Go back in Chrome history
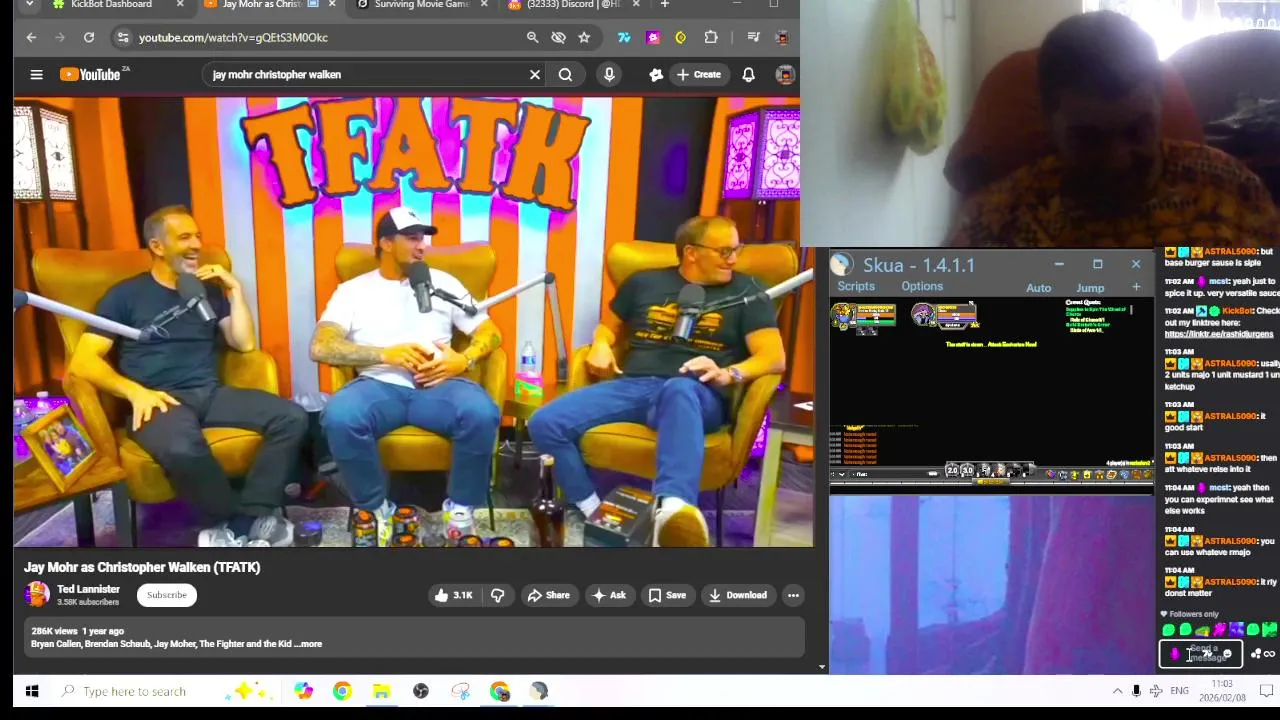The height and width of the screenshot is (720, 1280). tap(31, 37)
